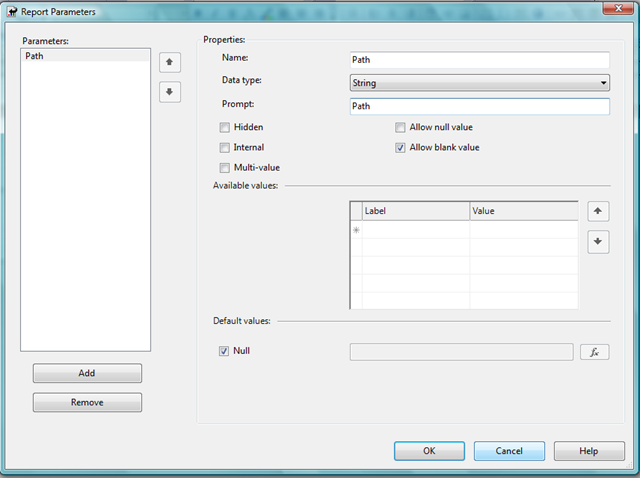Open expression editor fx button for default value
The width and height of the screenshot is (640, 478).
595,352
